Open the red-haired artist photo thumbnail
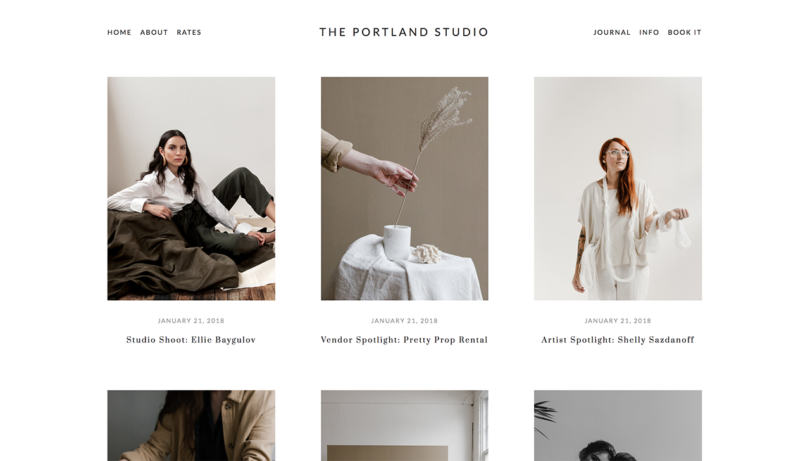Image resolution: width=810 pixels, height=461 pixels. point(618,189)
